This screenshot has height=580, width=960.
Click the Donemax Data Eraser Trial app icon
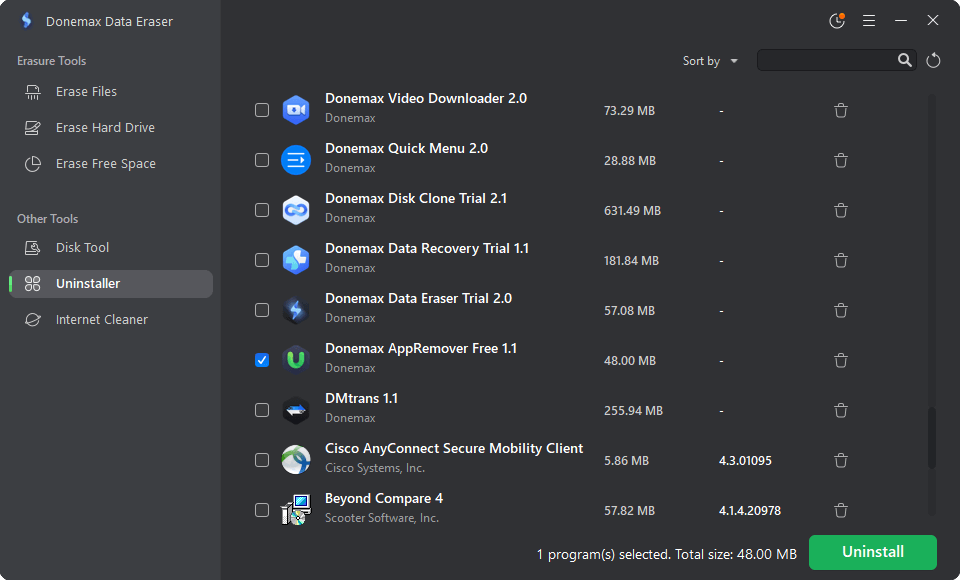[x=296, y=310]
